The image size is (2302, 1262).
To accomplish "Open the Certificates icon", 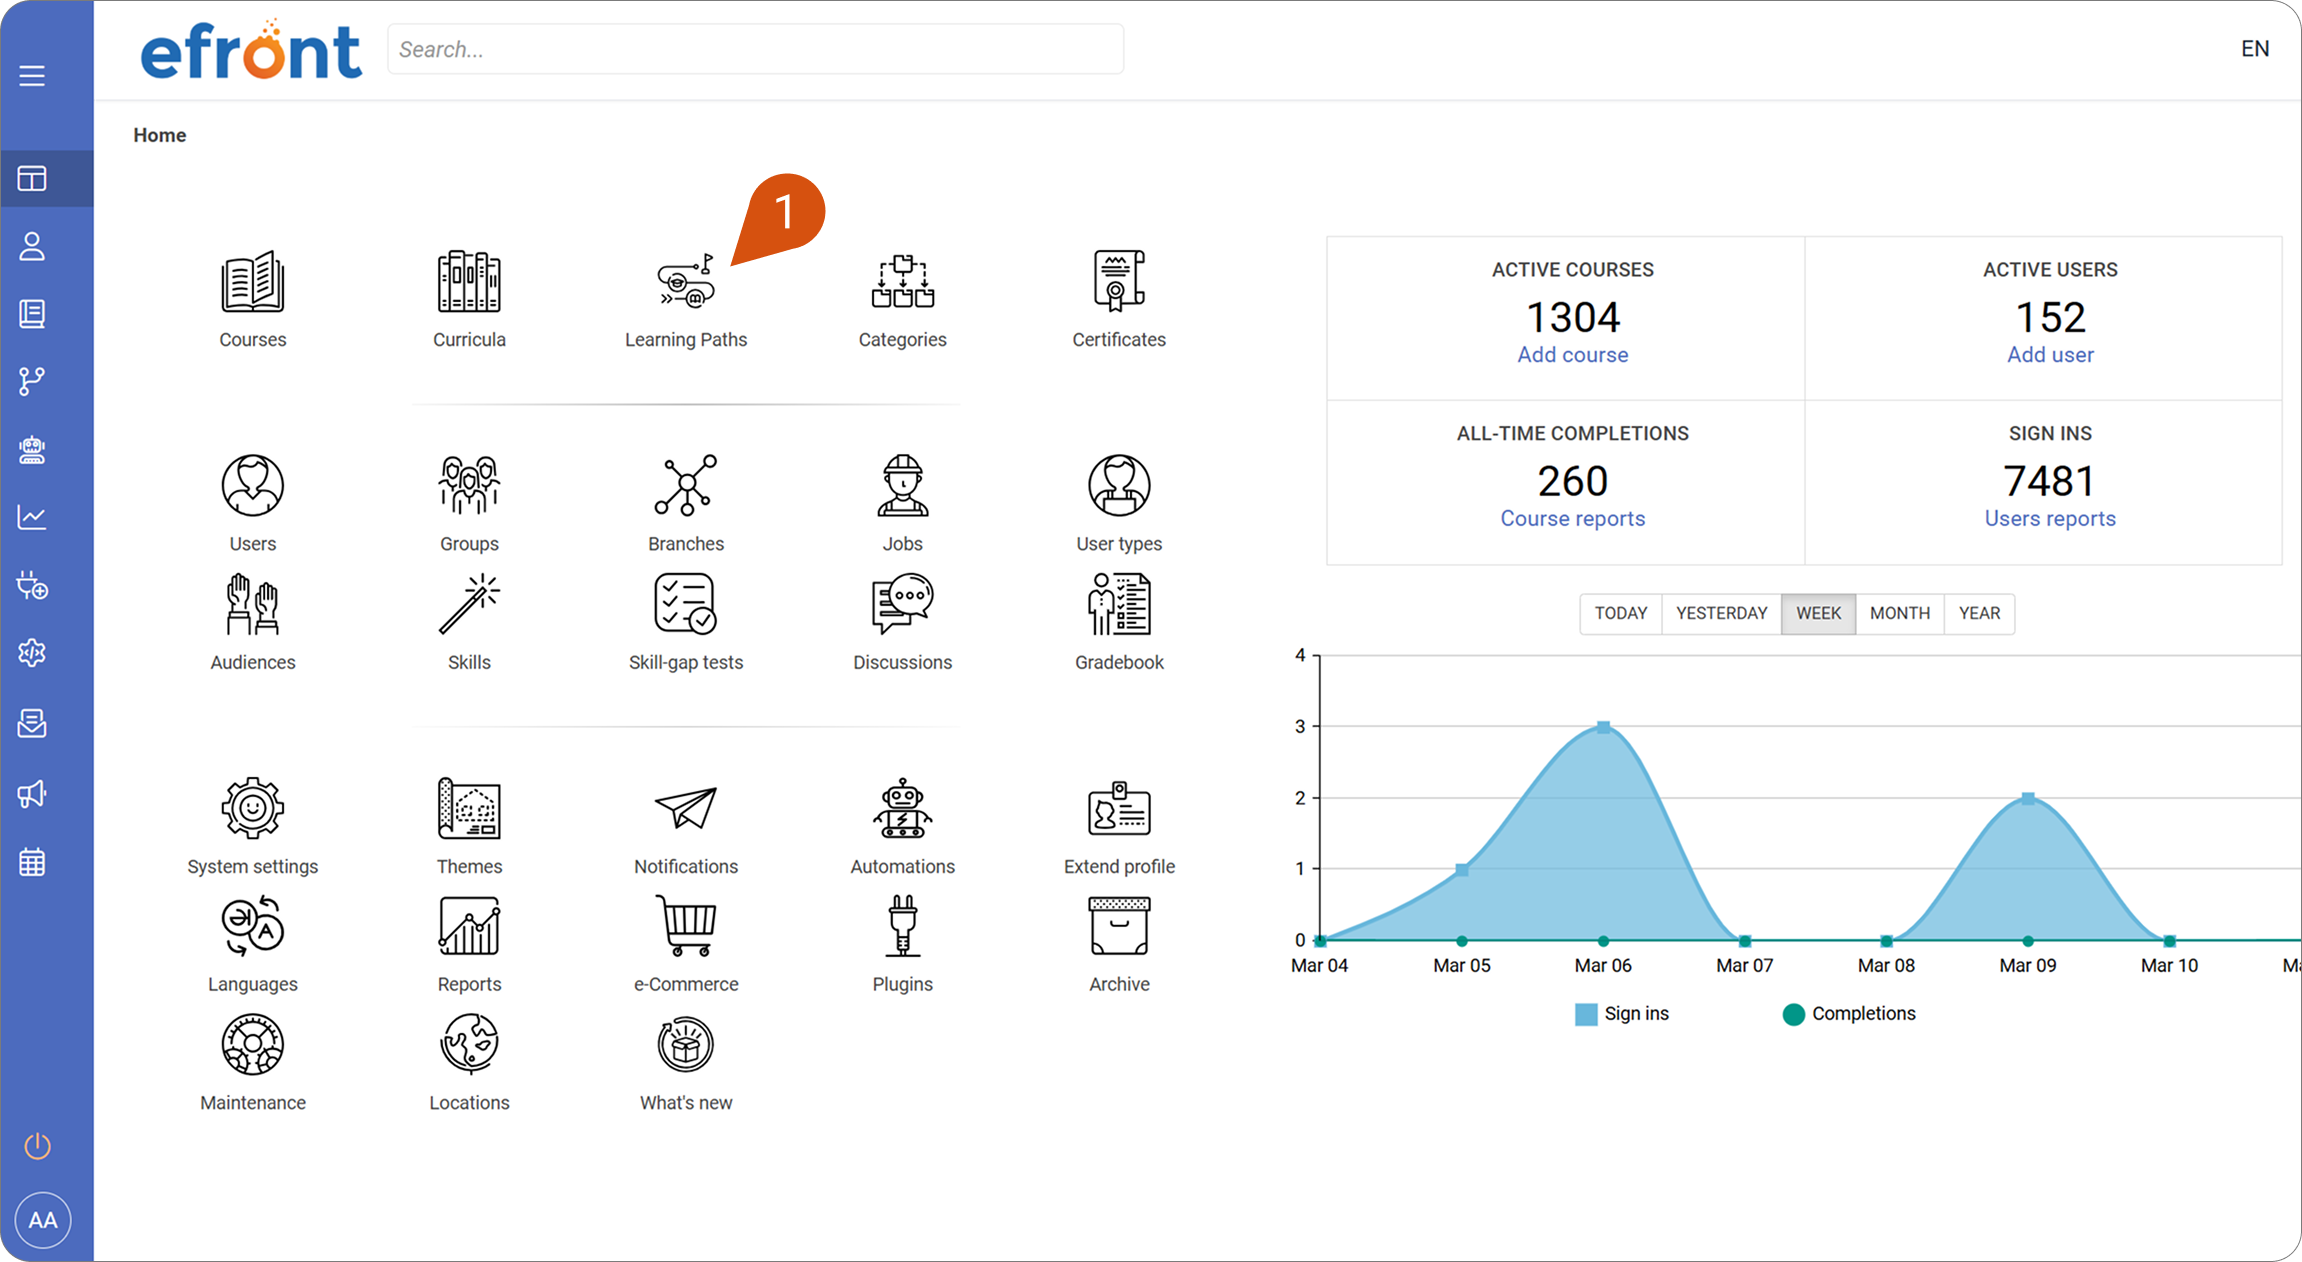I will (x=1119, y=282).
